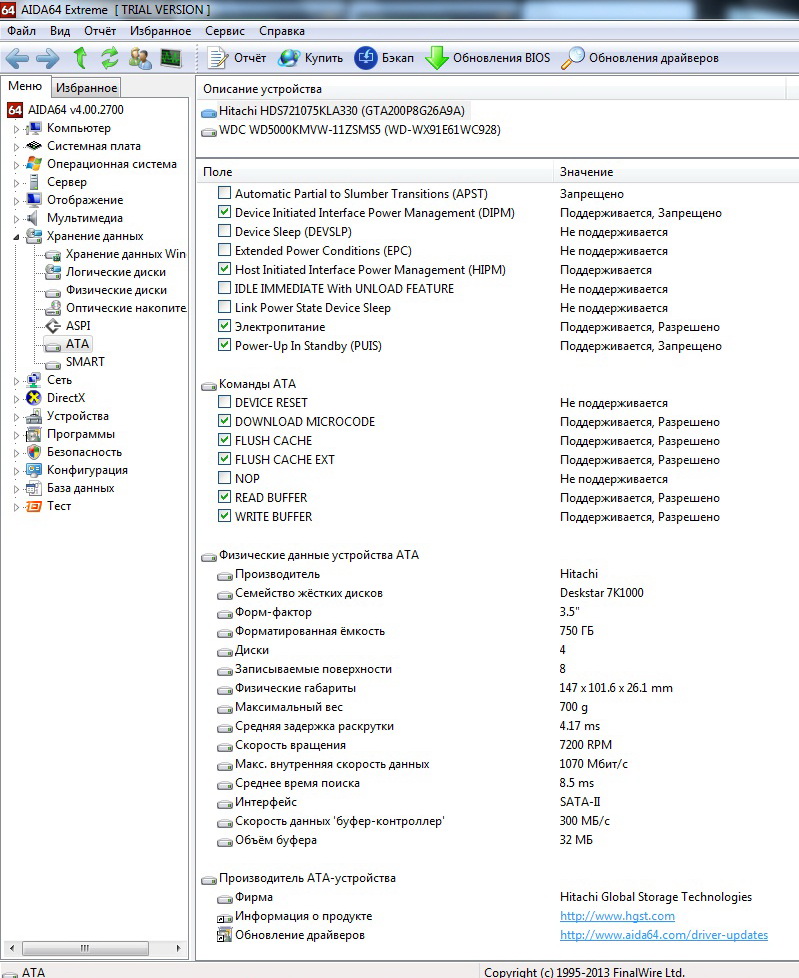Expand the Компьютер tree node
This screenshot has width=799, height=978.
click(x=16, y=129)
